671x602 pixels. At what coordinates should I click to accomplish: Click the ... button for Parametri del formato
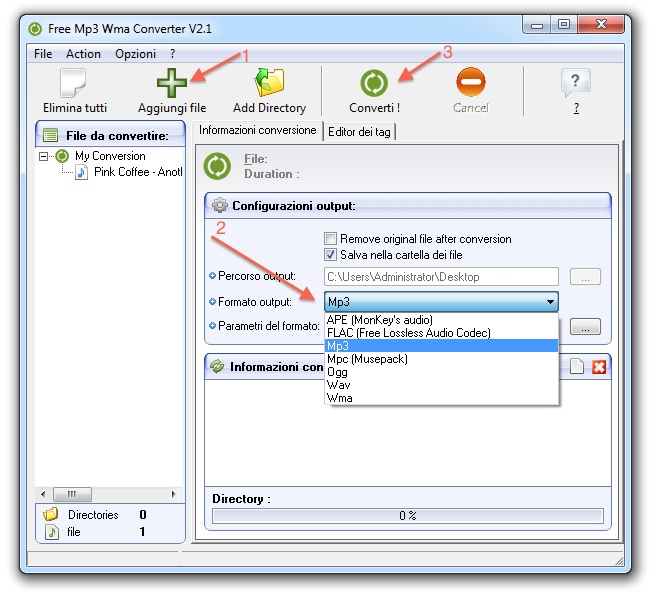[585, 326]
